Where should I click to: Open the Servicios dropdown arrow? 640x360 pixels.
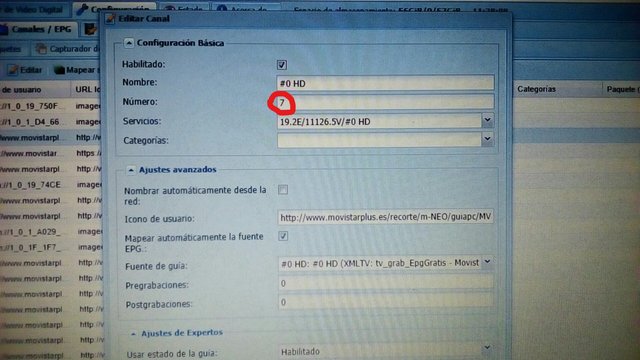(x=487, y=120)
